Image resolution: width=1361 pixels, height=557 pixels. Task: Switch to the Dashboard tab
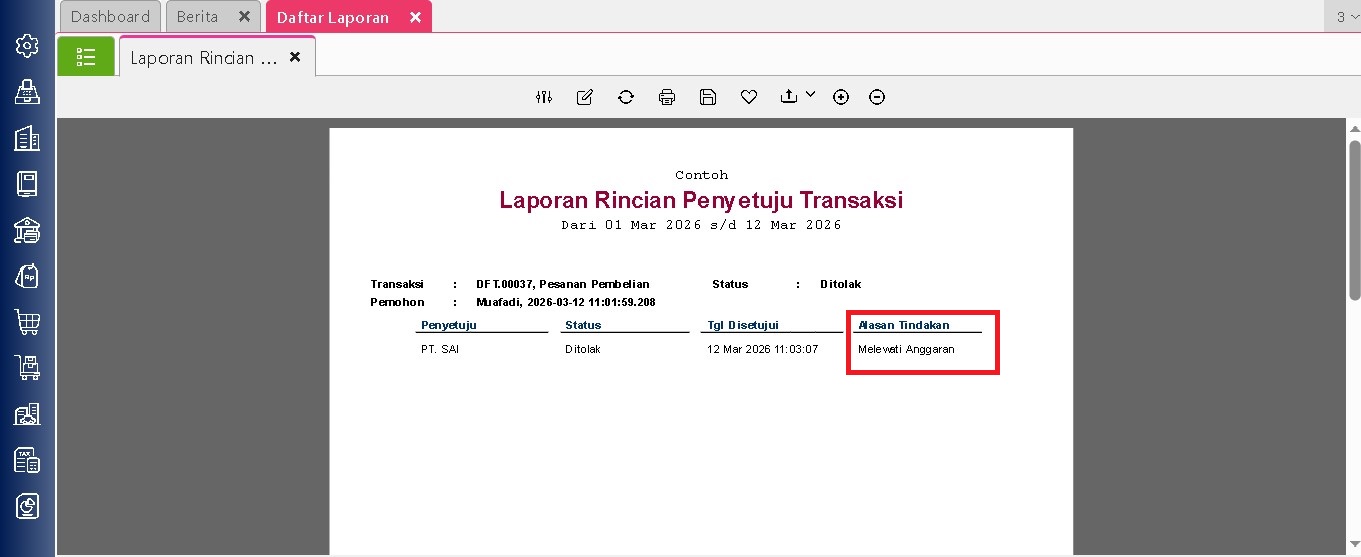pyautogui.click(x=110, y=17)
